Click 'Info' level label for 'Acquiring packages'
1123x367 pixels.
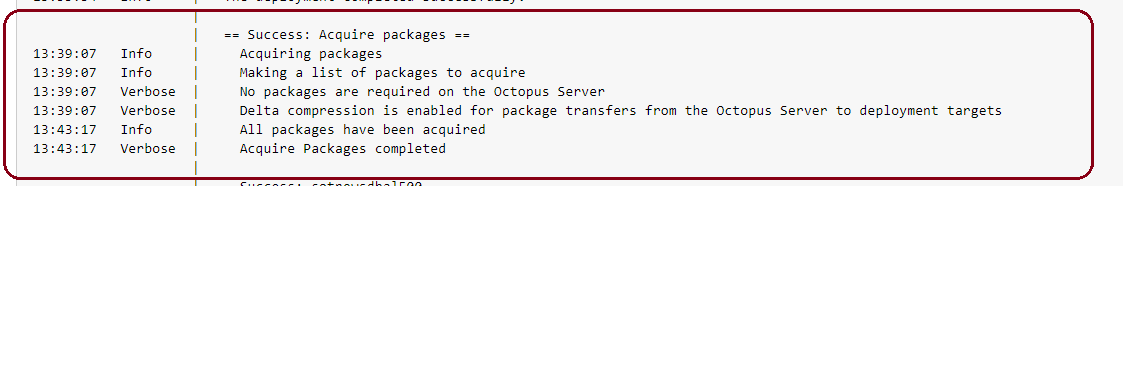[136, 54]
